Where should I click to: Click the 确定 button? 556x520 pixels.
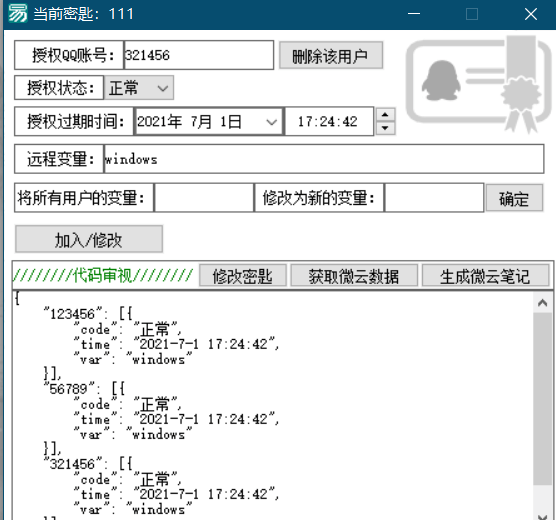pos(514,198)
